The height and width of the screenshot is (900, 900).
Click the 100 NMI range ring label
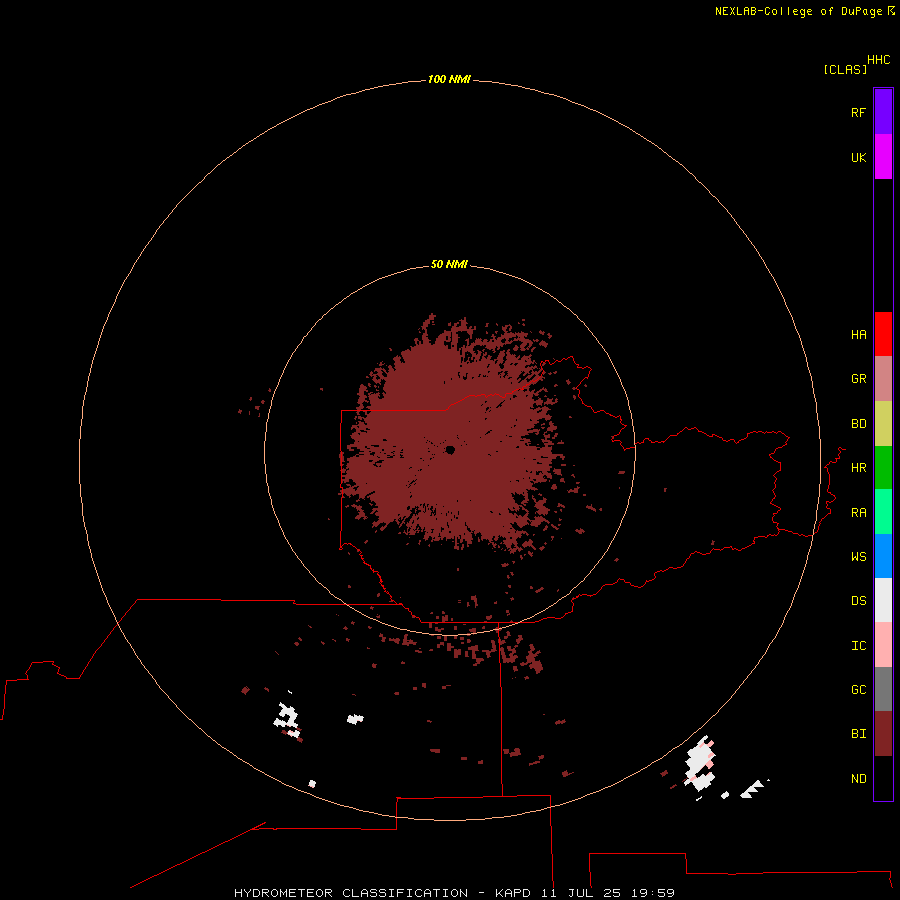pyautogui.click(x=449, y=79)
